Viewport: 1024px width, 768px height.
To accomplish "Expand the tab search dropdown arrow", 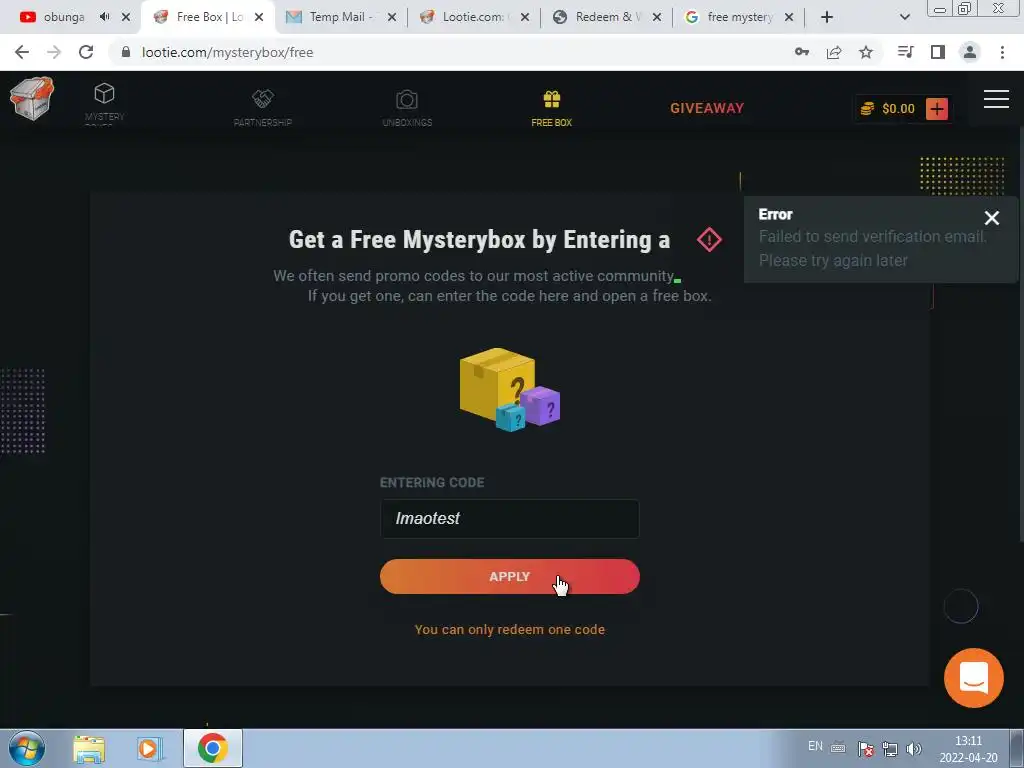I will [905, 17].
